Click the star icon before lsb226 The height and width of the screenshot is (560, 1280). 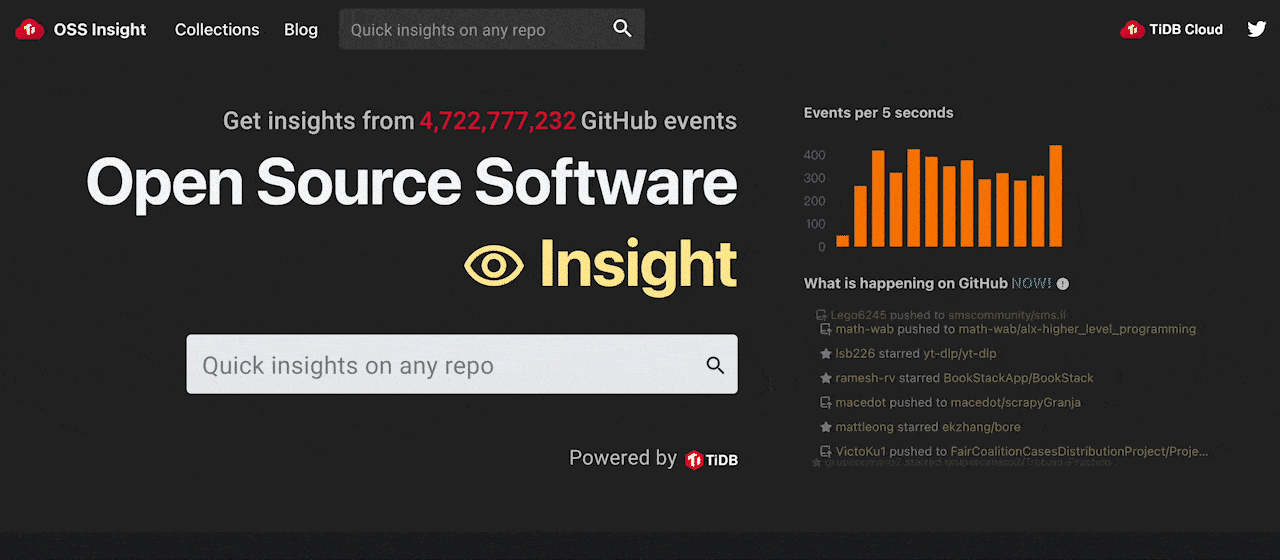click(x=826, y=353)
